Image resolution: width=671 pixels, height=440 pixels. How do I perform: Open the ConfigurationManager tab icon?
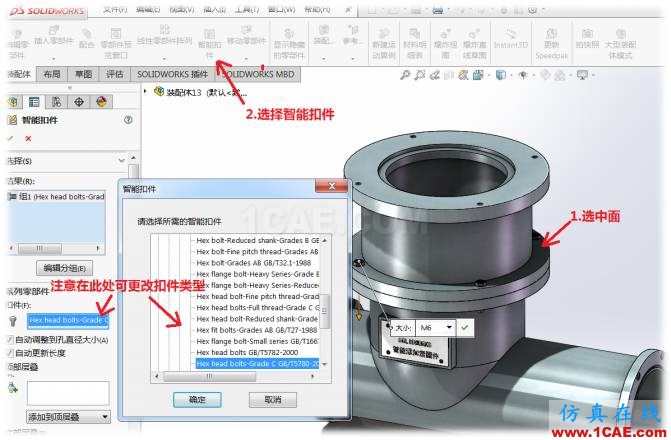(56, 102)
